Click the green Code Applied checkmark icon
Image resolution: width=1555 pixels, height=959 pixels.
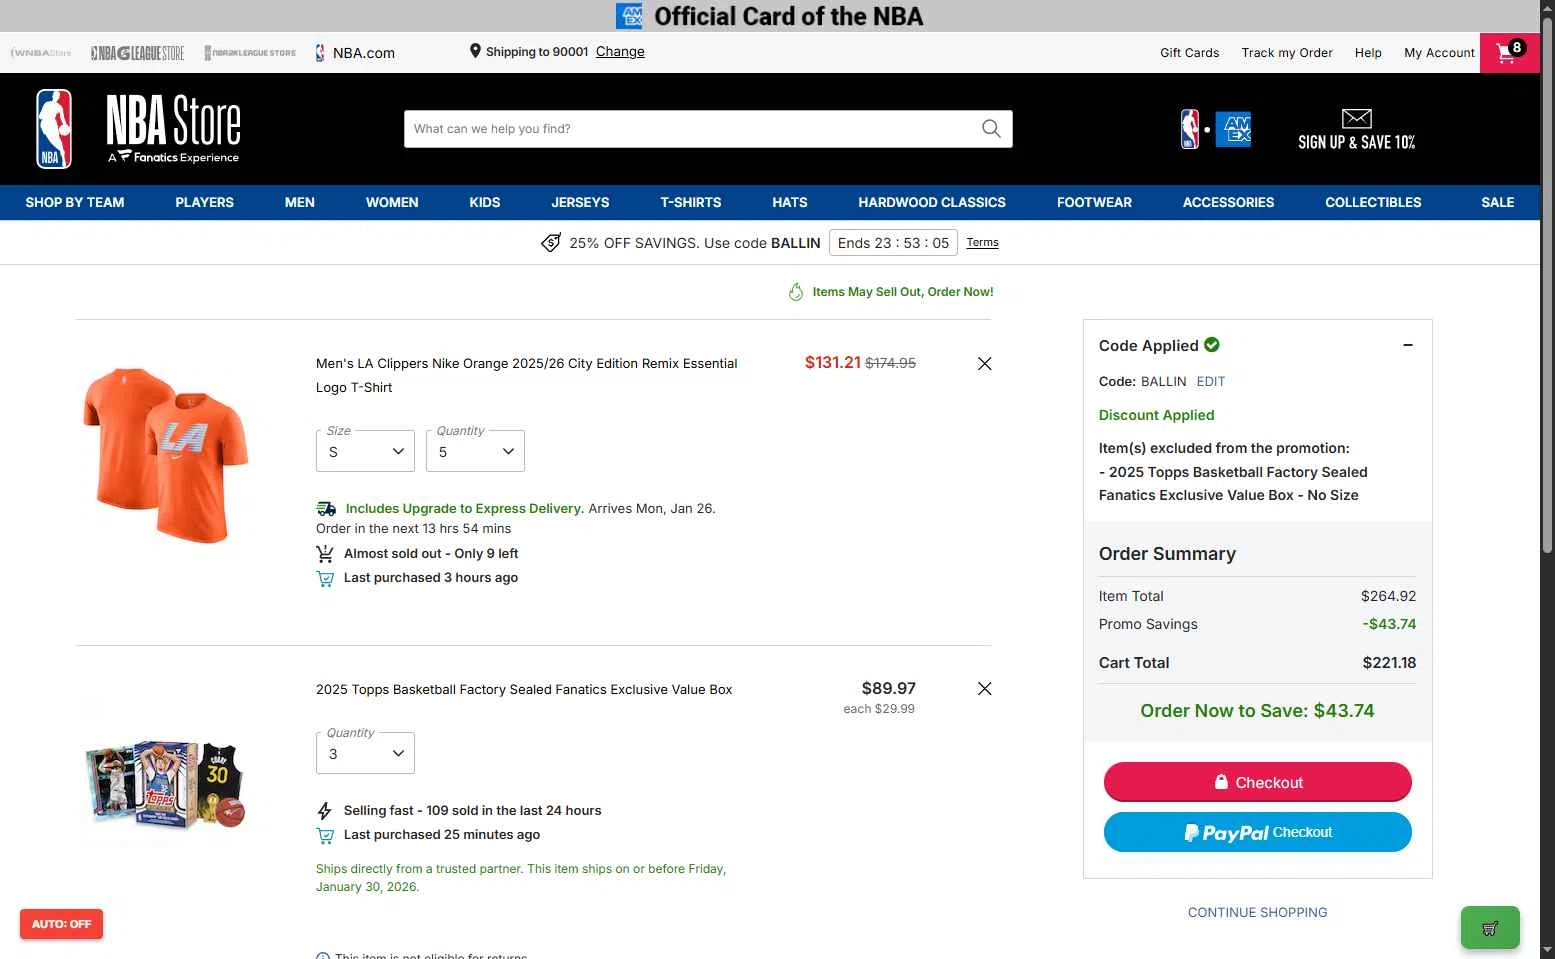click(x=1212, y=345)
